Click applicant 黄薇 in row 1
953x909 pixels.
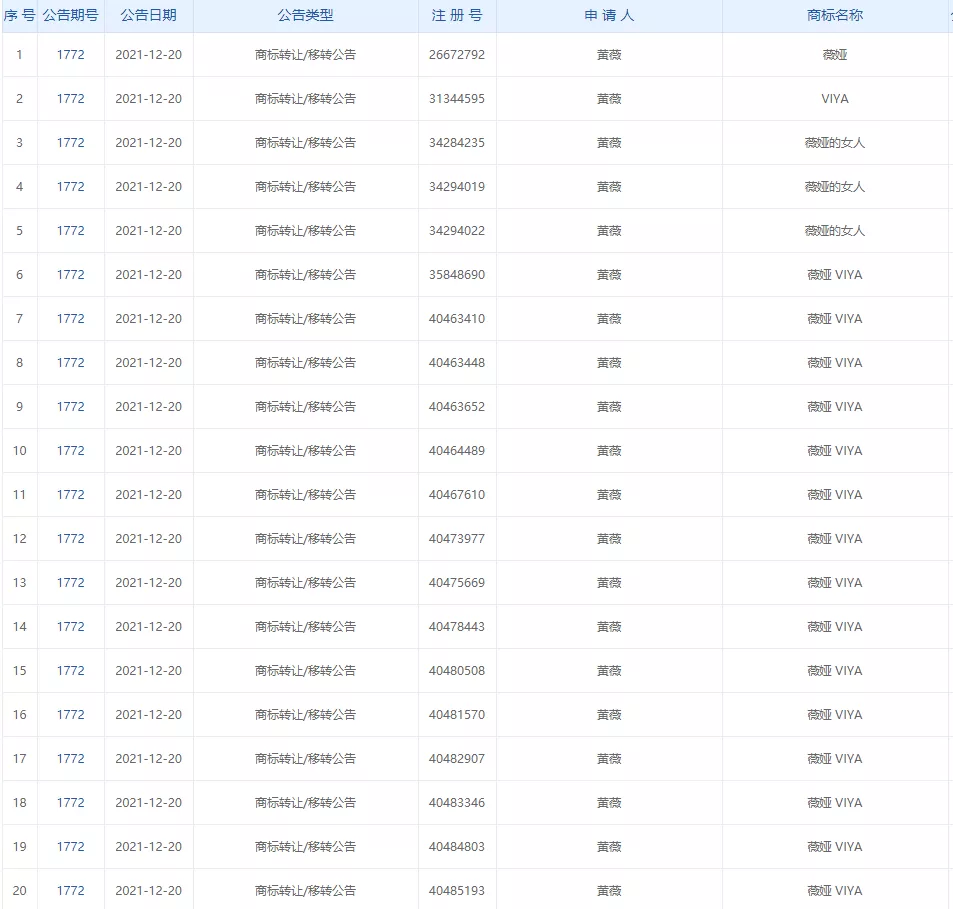pyautogui.click(x=609, y=55)
